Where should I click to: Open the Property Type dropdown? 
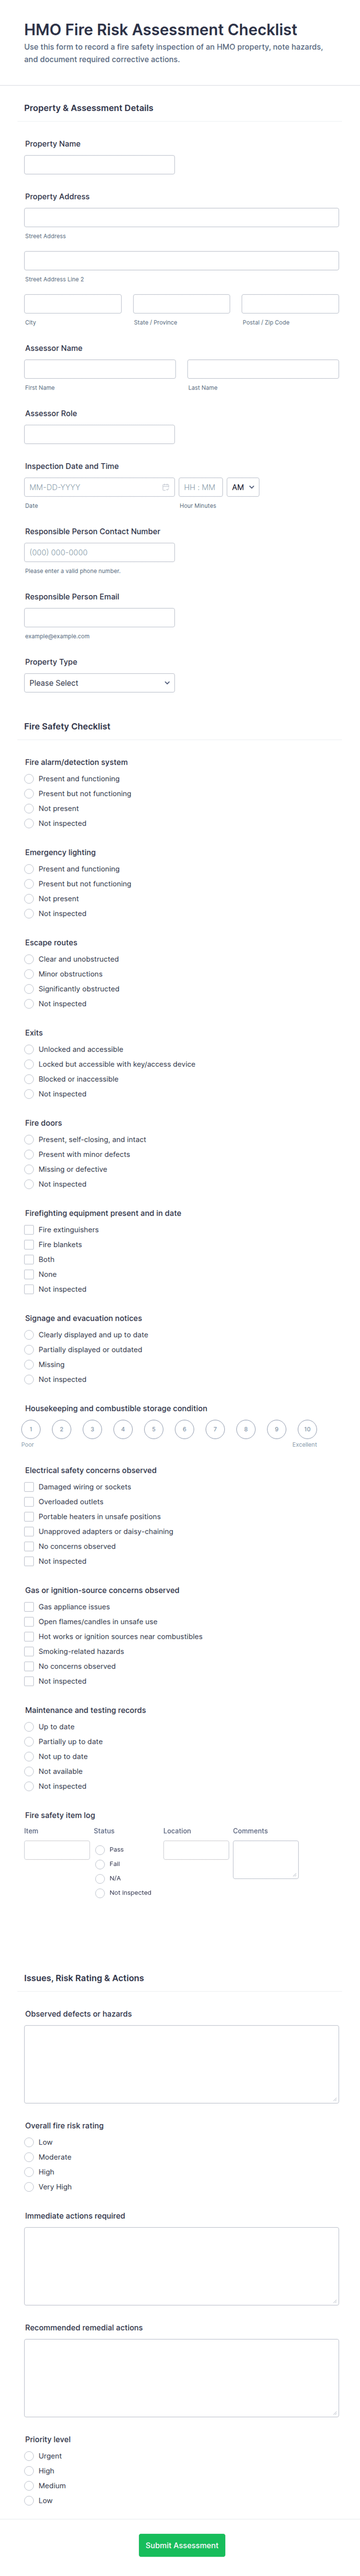(x=100, y=682)
